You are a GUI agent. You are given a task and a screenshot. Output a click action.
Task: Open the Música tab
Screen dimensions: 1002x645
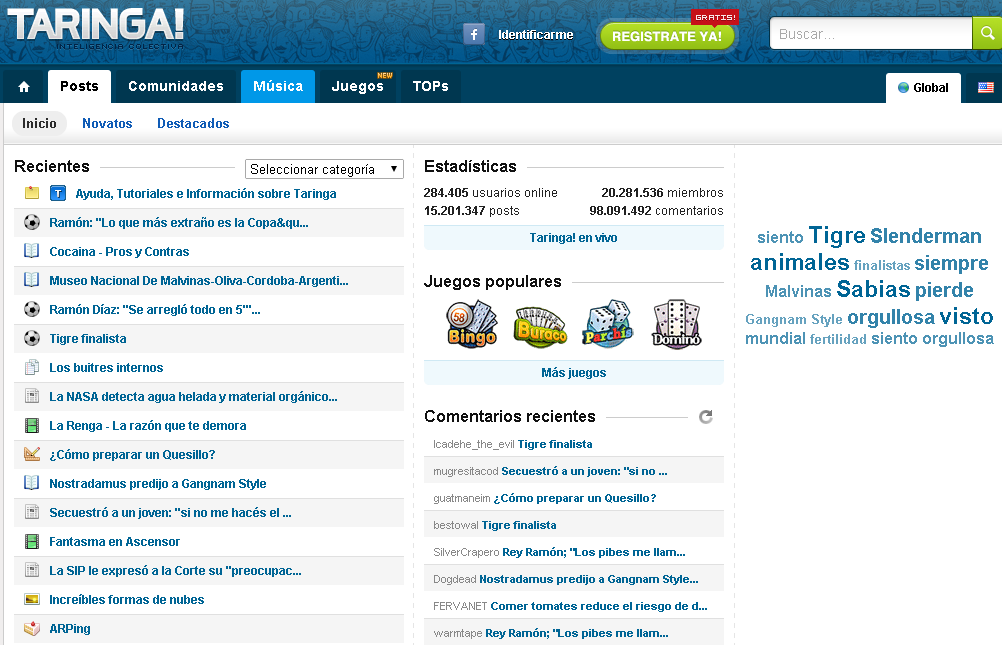(278, 86)
